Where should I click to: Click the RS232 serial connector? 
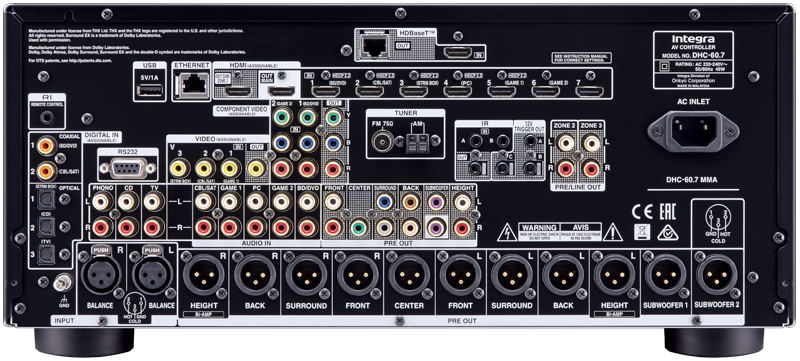[x=128, y=167]
